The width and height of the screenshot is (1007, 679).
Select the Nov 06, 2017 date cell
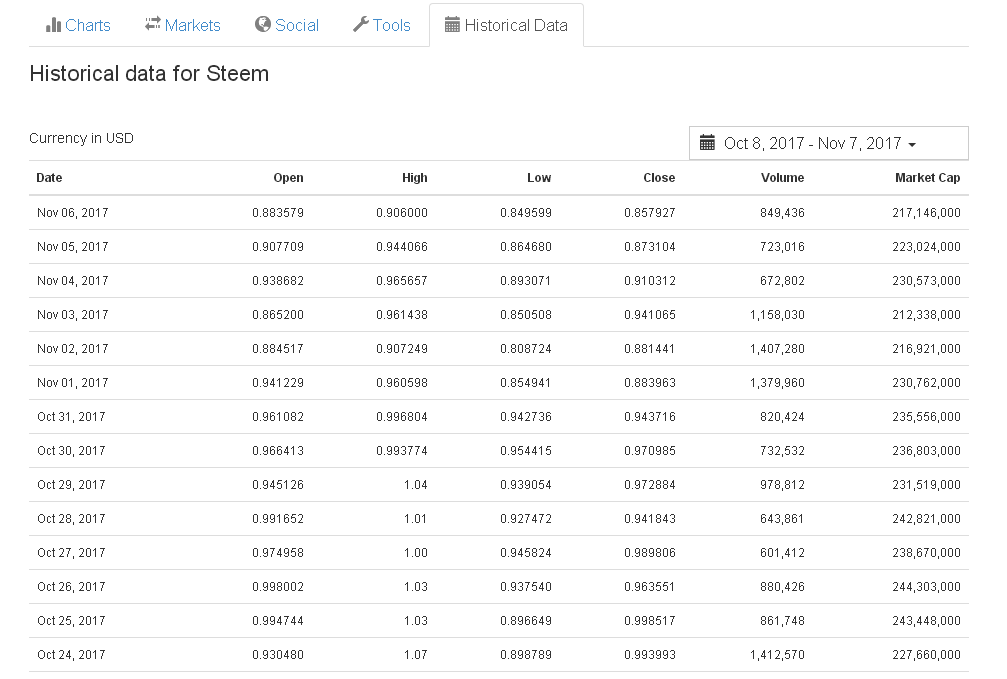73,213
